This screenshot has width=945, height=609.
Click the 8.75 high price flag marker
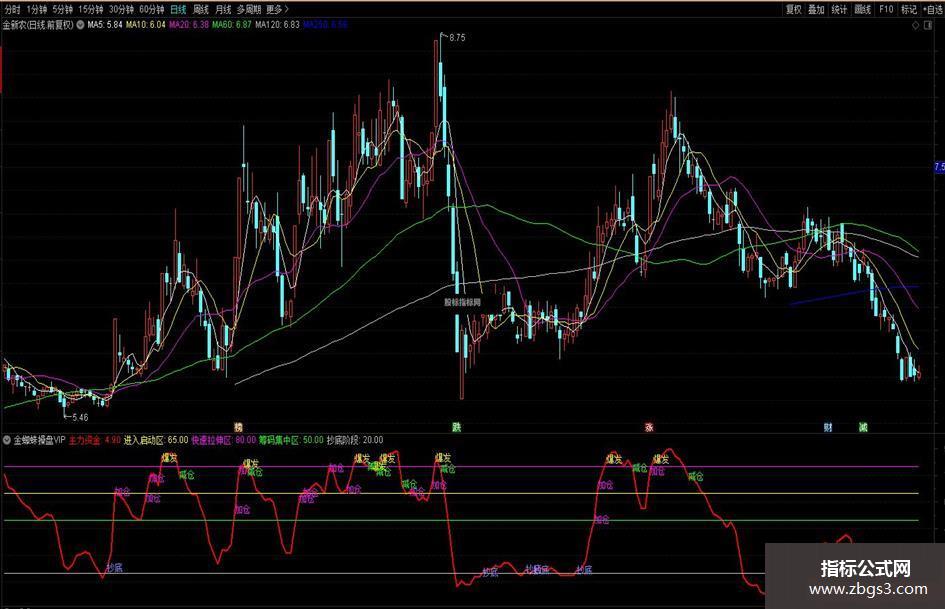pyautogui.click(x=456, y=37)
